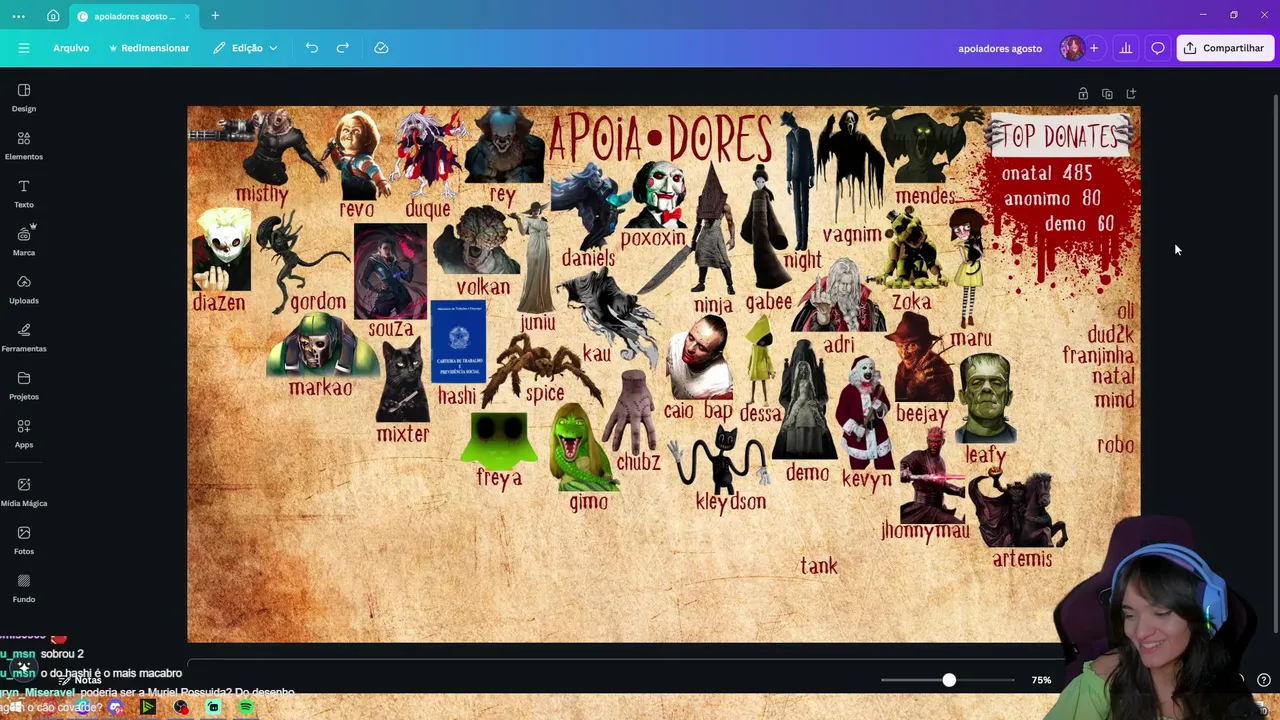Edit the design title apoiadores agosto
1280x720 pixels.
pos(1000,48)
